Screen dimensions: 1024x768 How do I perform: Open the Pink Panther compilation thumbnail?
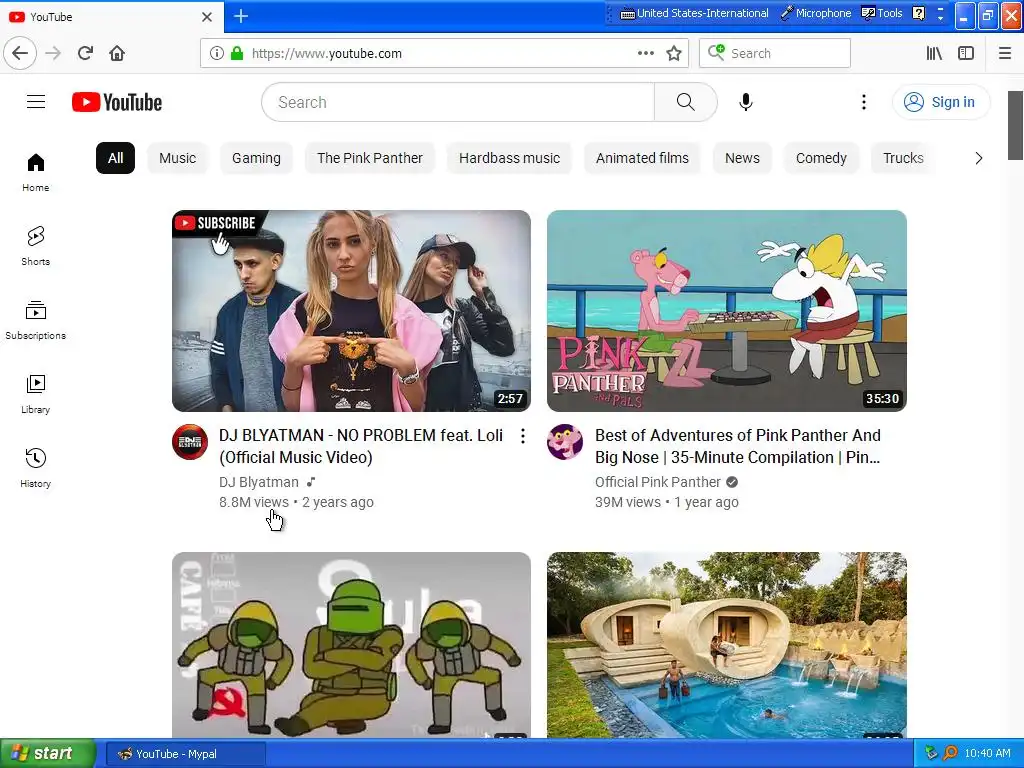pos(727,311)
